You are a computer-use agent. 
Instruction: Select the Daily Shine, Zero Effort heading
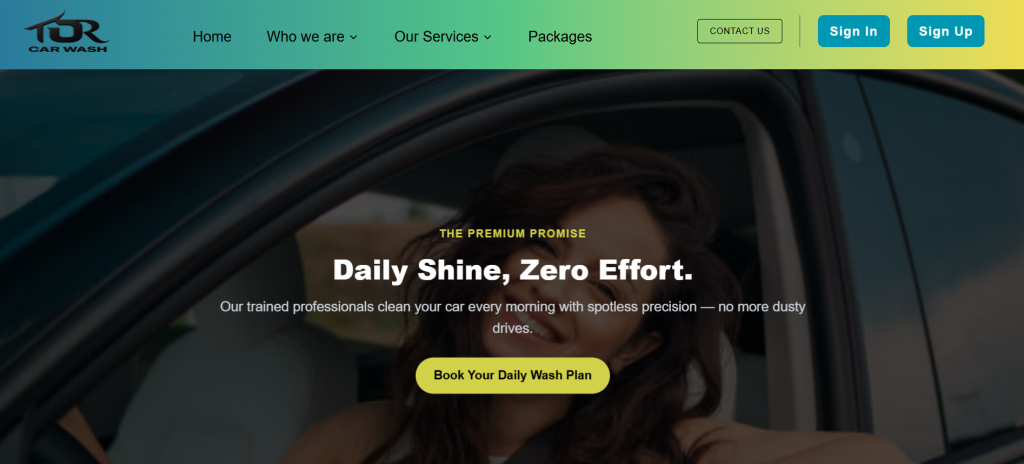click(x=513, y=270)
